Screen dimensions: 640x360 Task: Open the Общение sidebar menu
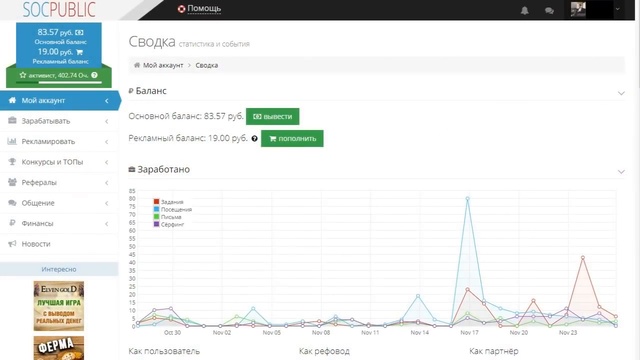[59, 202]
